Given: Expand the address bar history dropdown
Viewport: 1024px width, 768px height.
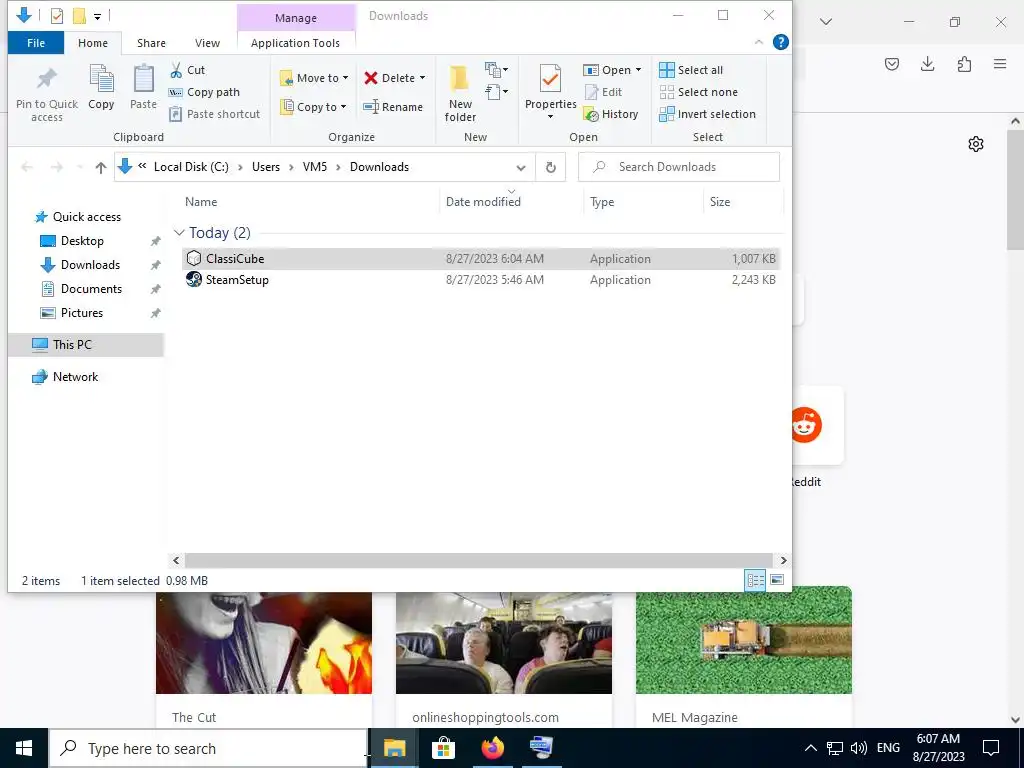Looking at the screenshot, I should 520,167.
